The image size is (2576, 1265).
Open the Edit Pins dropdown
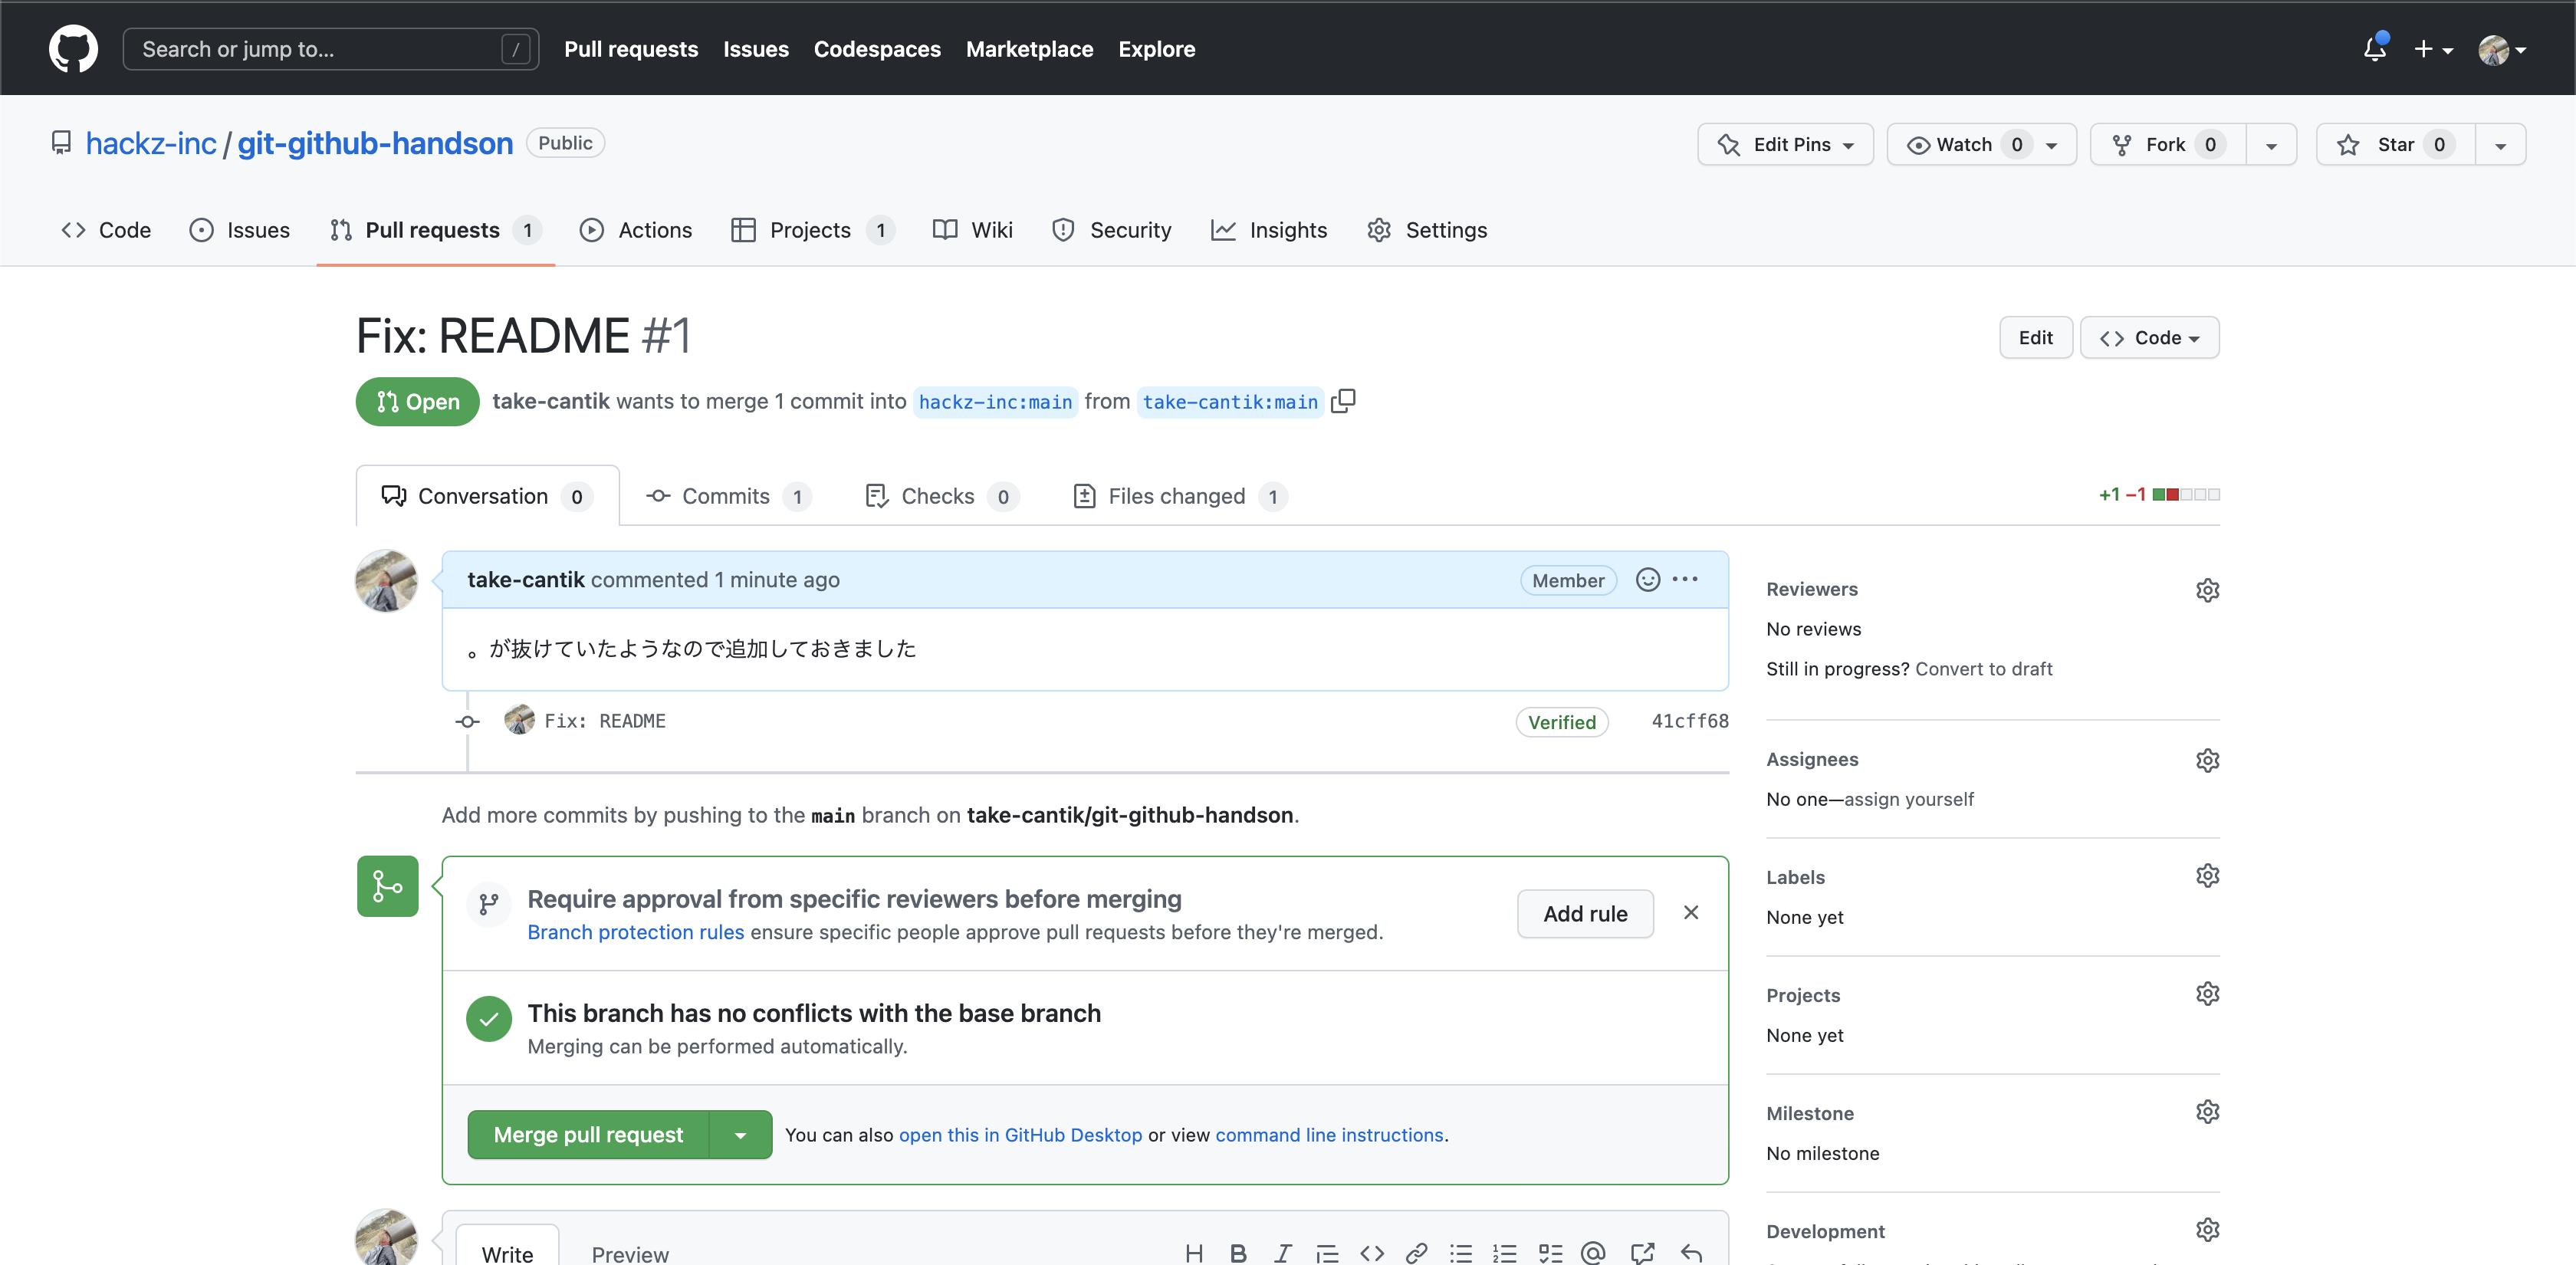point(1785,145)
